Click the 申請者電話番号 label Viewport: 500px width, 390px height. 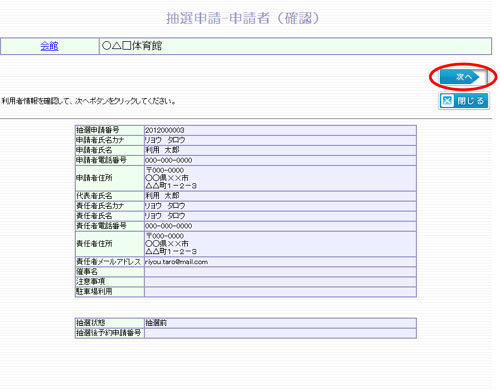pyautogui.click(x=101, y=160)
